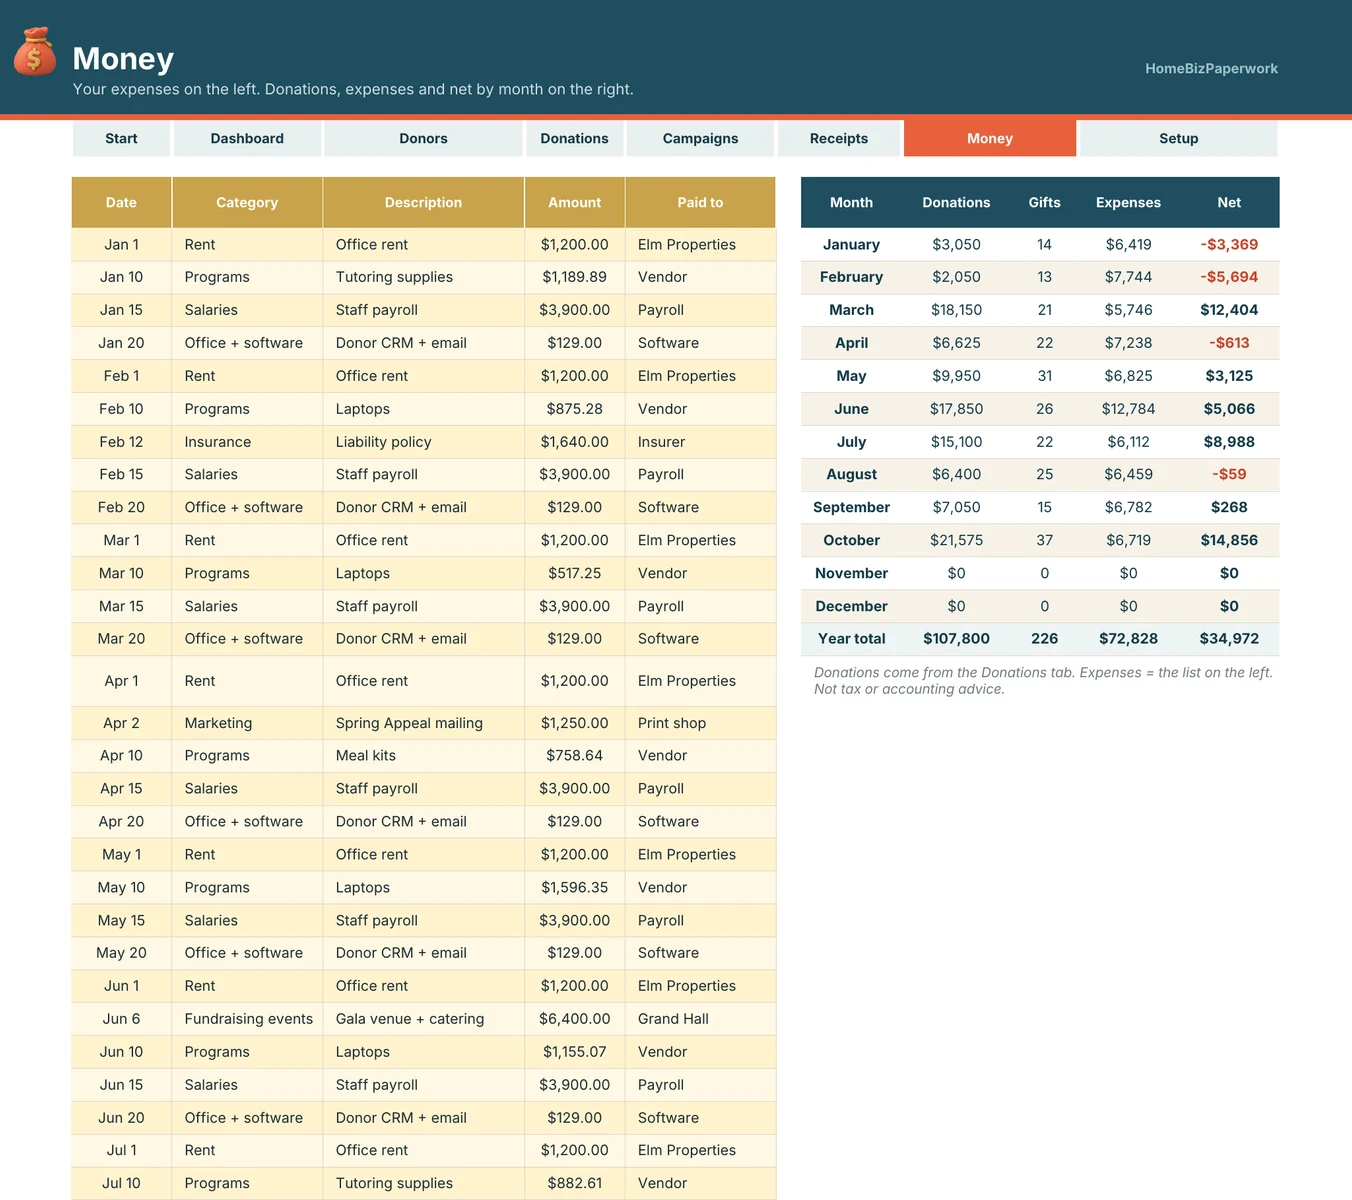Click the HomeBizPaperwork brand link

point(1211,68)
